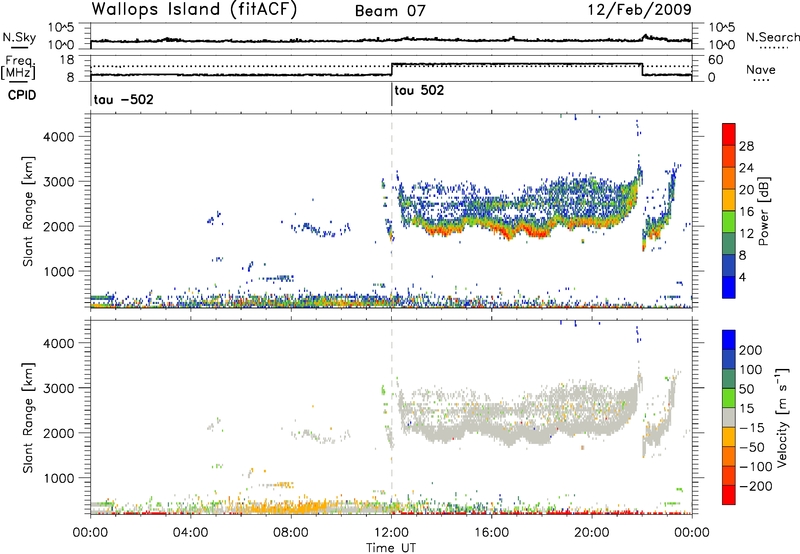Click the '20:00' time axis tick label
The width and height of the screenshot is (800, 554).
tap(592, 533)
